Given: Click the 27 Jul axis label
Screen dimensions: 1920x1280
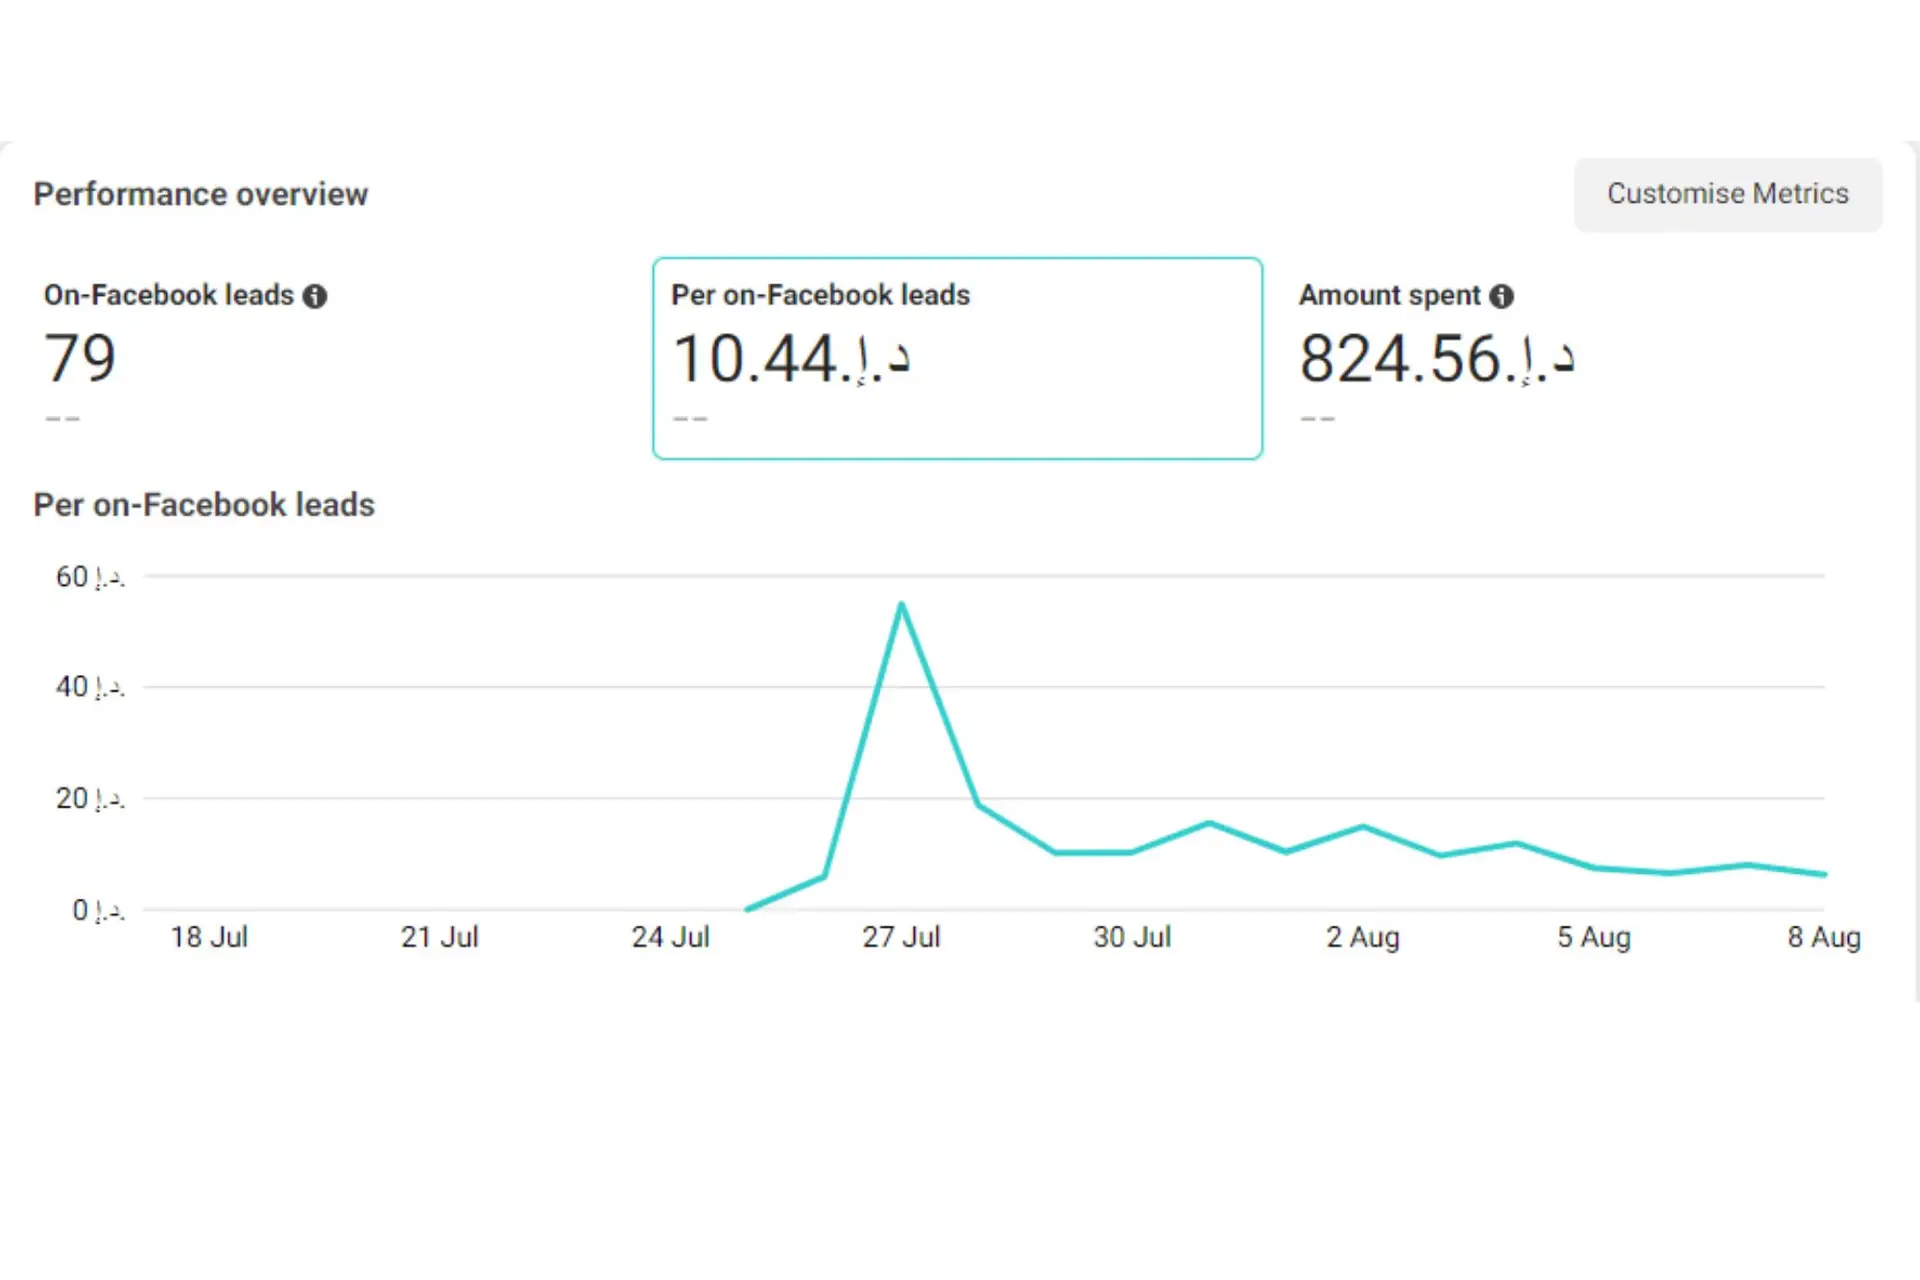Looking at the screenshot, I should pos(901,937).
